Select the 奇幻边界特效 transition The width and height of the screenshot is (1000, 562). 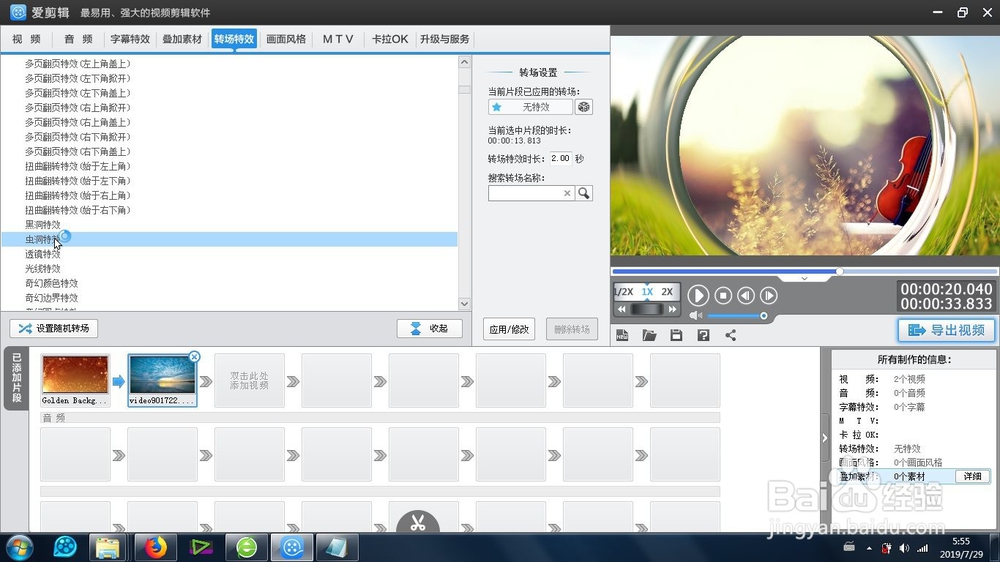click(52, 298)
